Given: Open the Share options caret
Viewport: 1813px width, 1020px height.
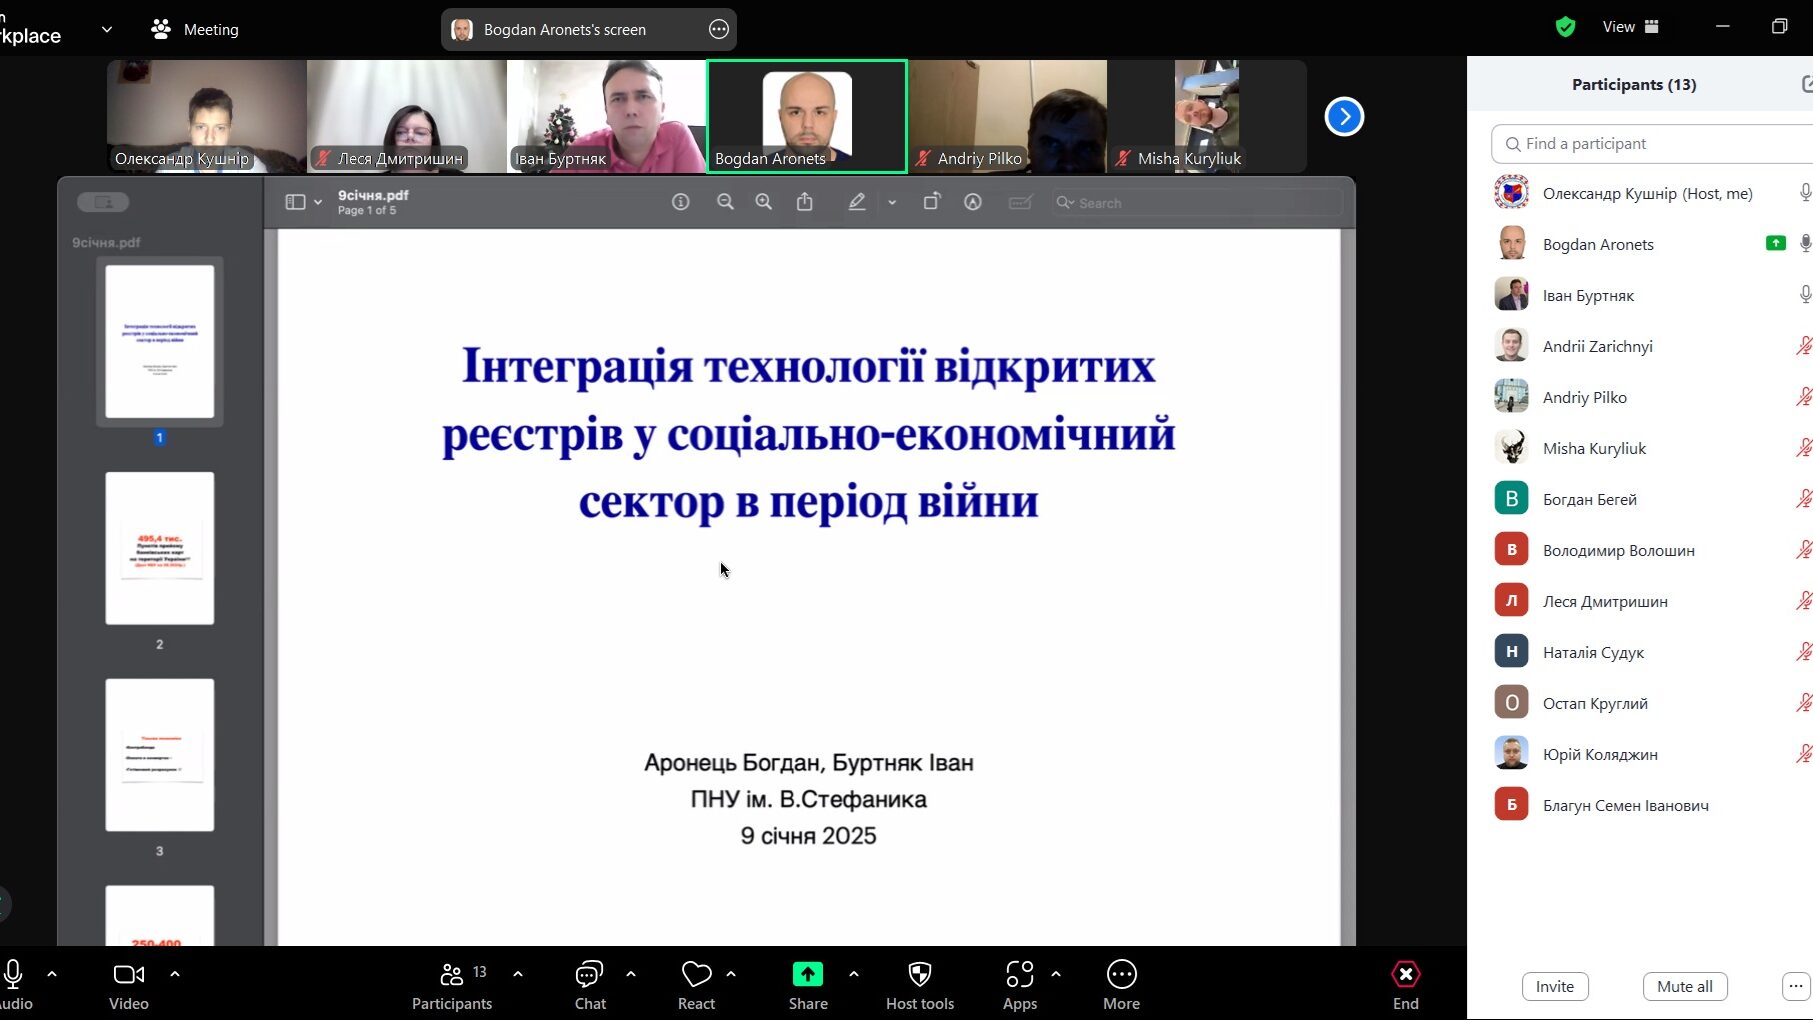Looking at the screenshot, I should pos(853,973).
